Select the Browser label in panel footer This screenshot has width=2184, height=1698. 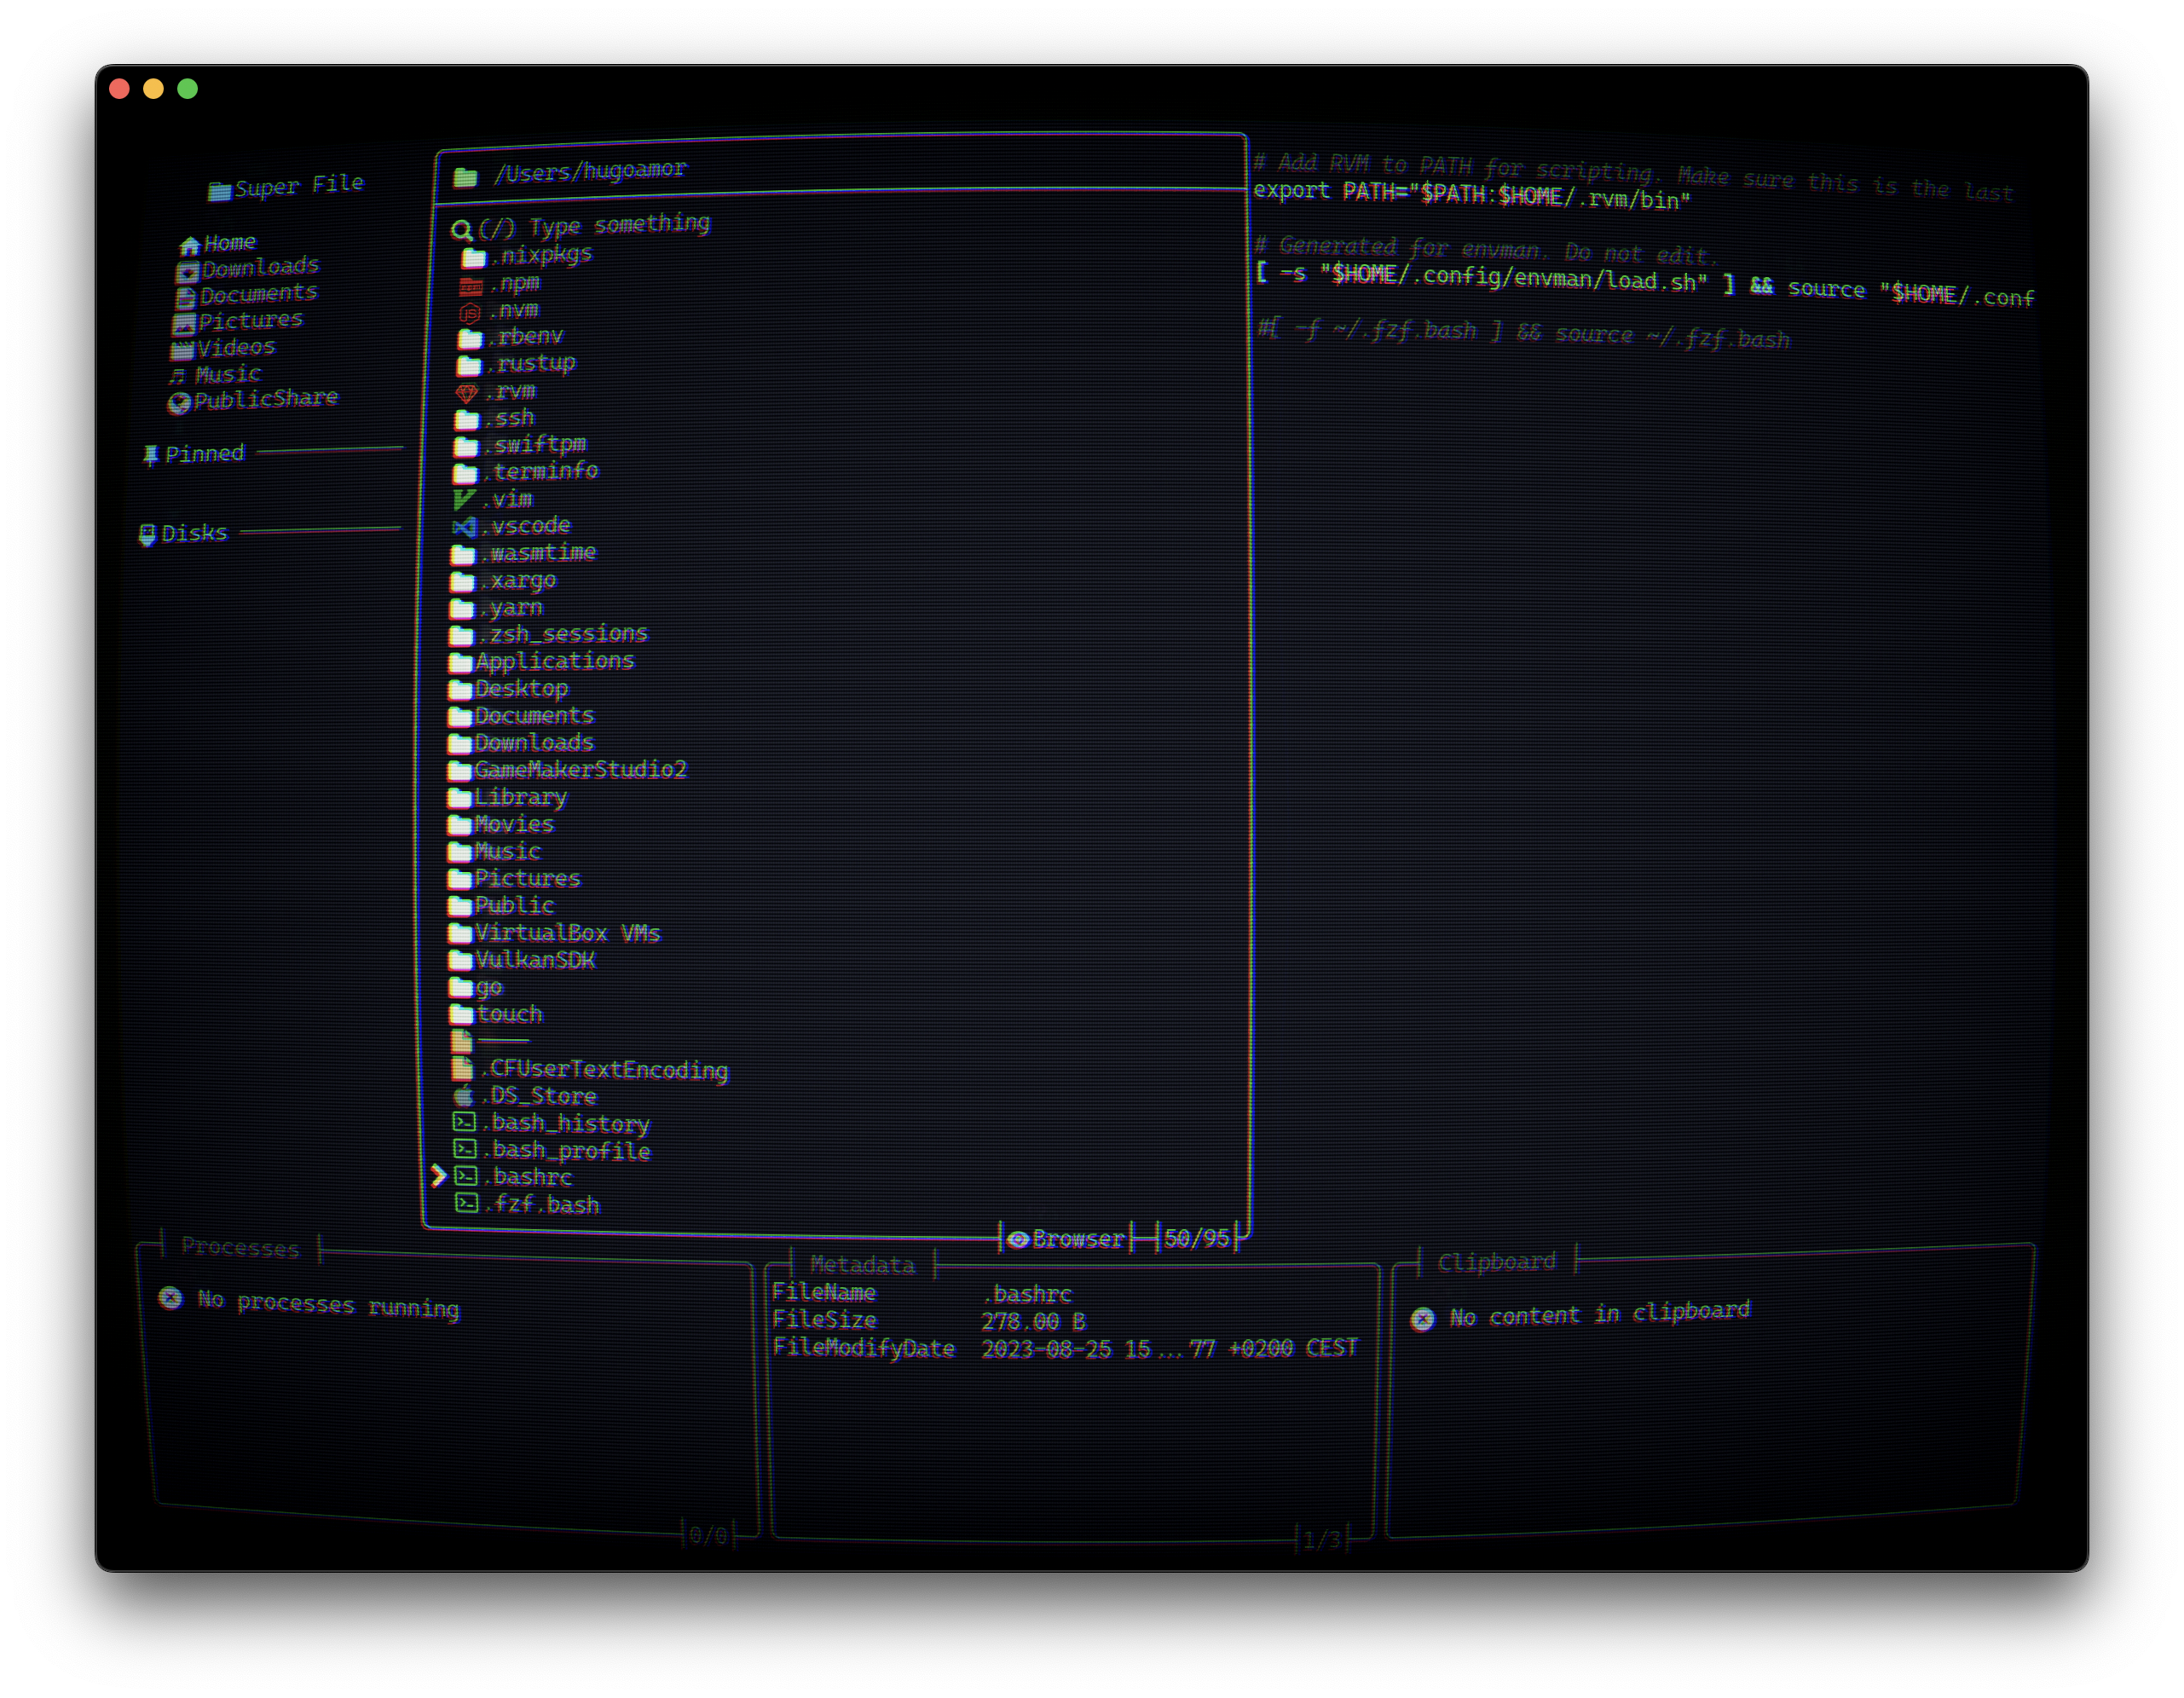click(x=1078, y=1239)
